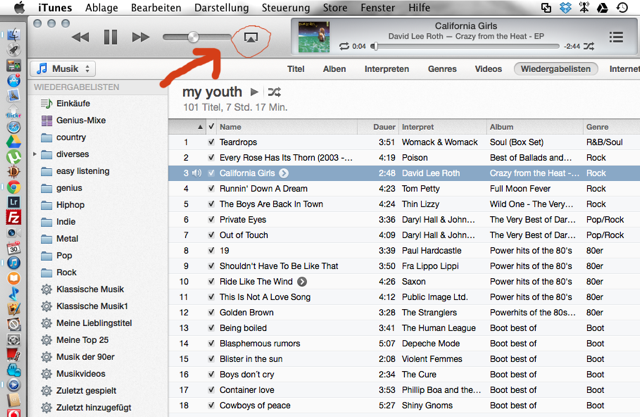Play the my youth playlist

pos(254,92)
